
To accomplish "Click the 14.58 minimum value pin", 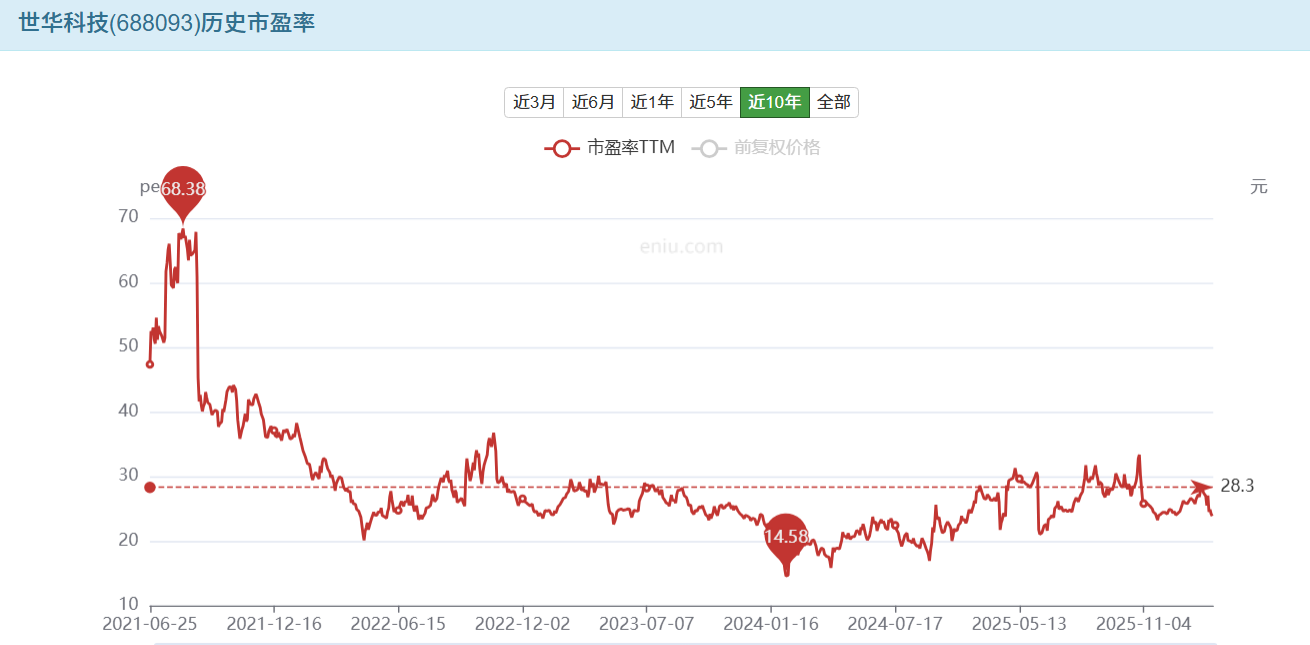I will tap(785, 538).
